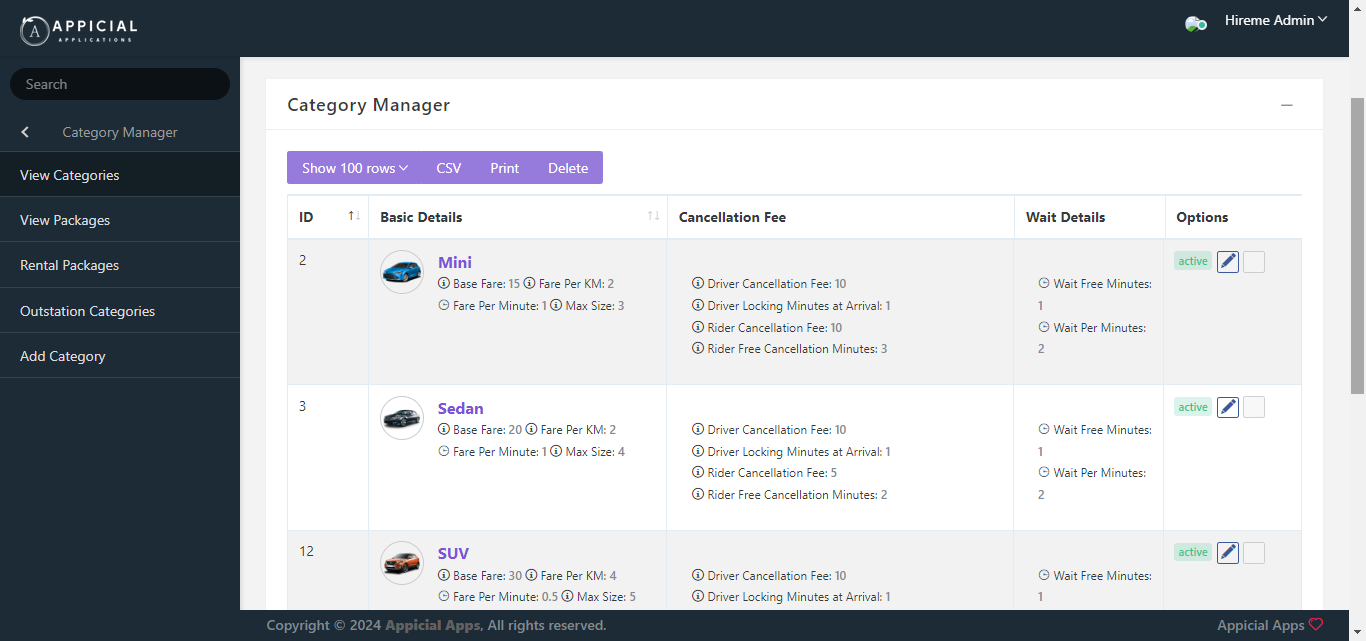1366x641 pixels.
Task: Collapse the Category Manager panel
Action: tap(1287, 105)
